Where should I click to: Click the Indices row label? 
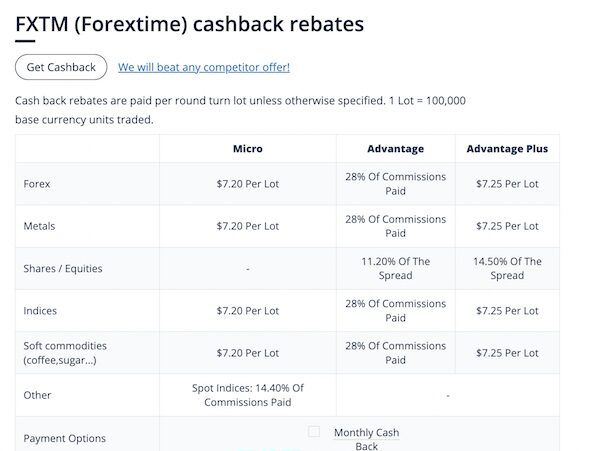40,311
